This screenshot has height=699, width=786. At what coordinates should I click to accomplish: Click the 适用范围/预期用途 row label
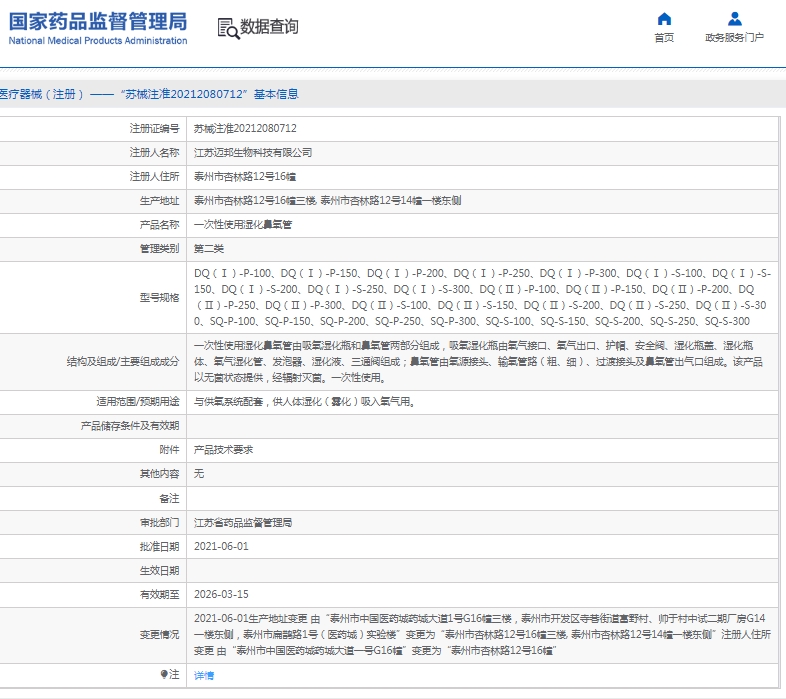tap(138, 402)
